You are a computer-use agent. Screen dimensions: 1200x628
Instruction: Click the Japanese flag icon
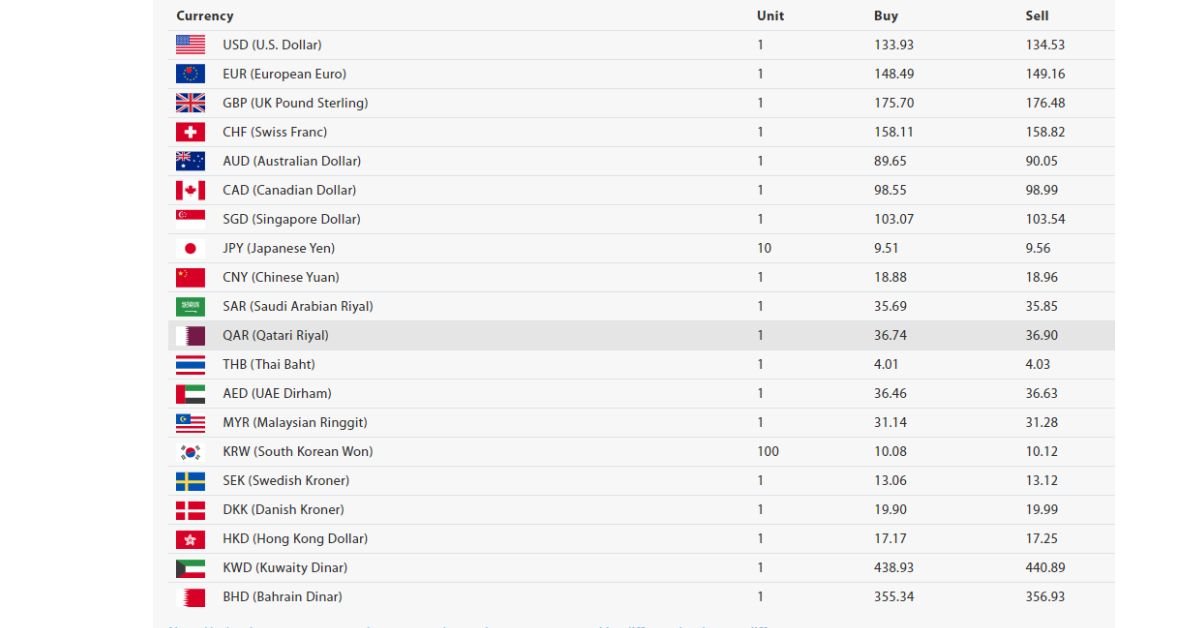click(x=190, y=248)
